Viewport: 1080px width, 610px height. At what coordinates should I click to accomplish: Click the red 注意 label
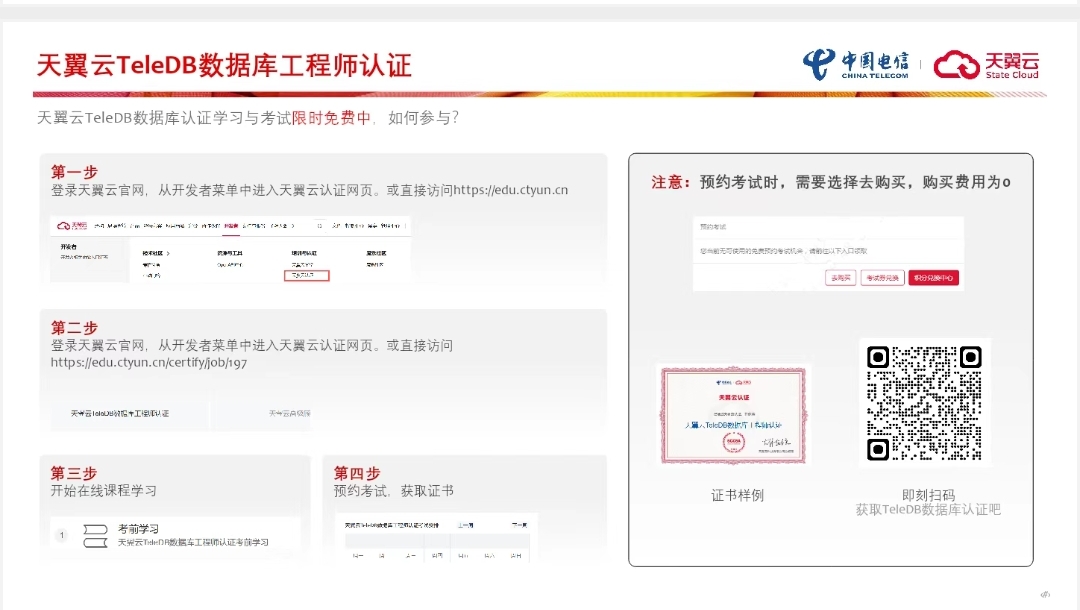671,182
